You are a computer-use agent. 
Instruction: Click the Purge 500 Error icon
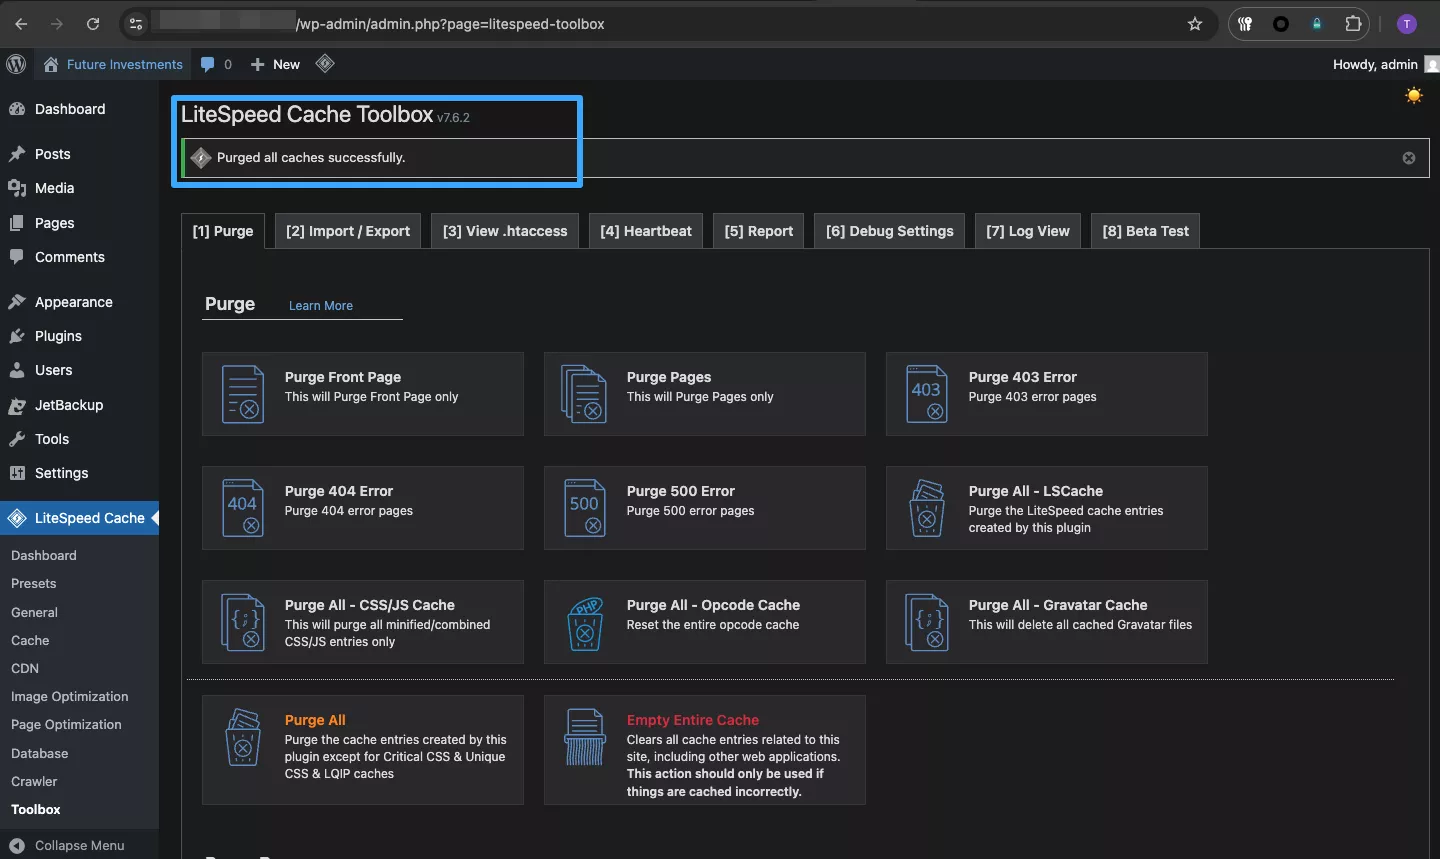(x=585, y=508)
